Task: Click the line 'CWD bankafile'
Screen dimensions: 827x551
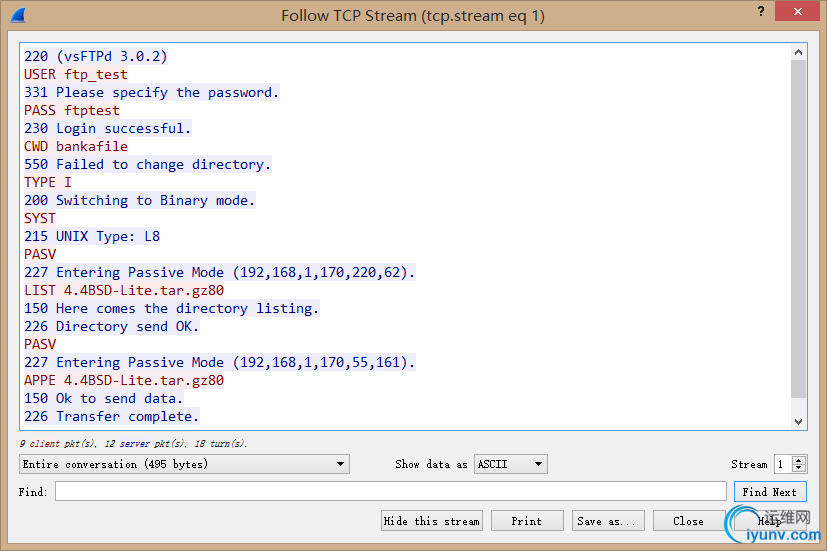Action: 75,146
